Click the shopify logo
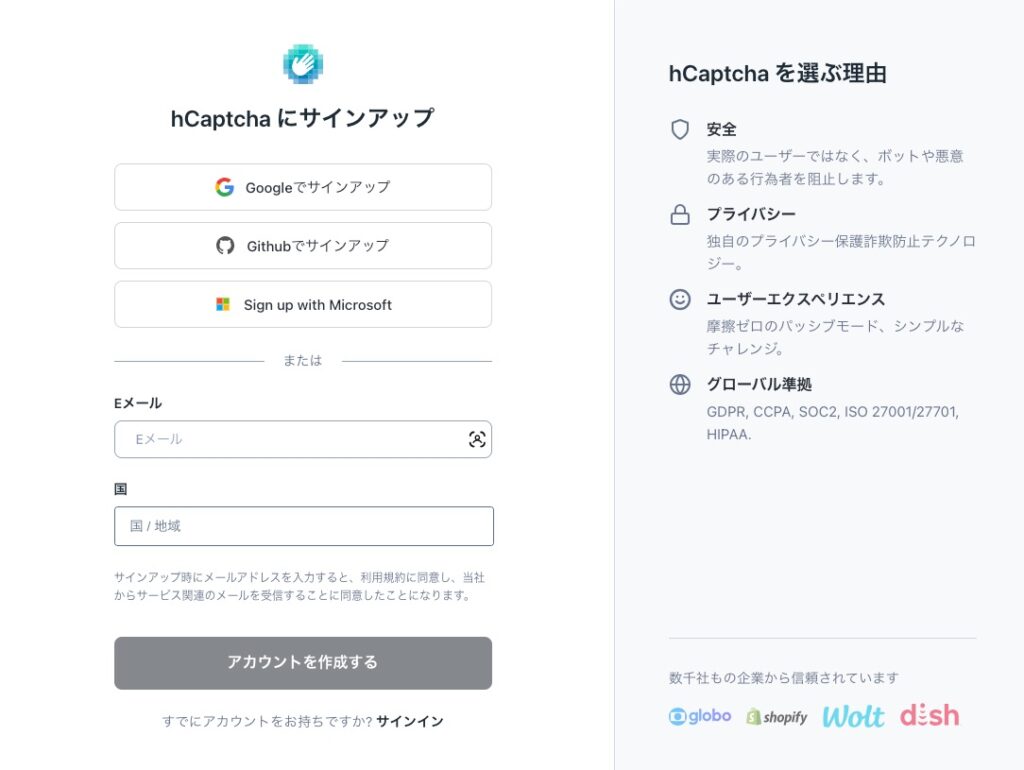The height and width of the screenshot is (770, 1024). 776,717
